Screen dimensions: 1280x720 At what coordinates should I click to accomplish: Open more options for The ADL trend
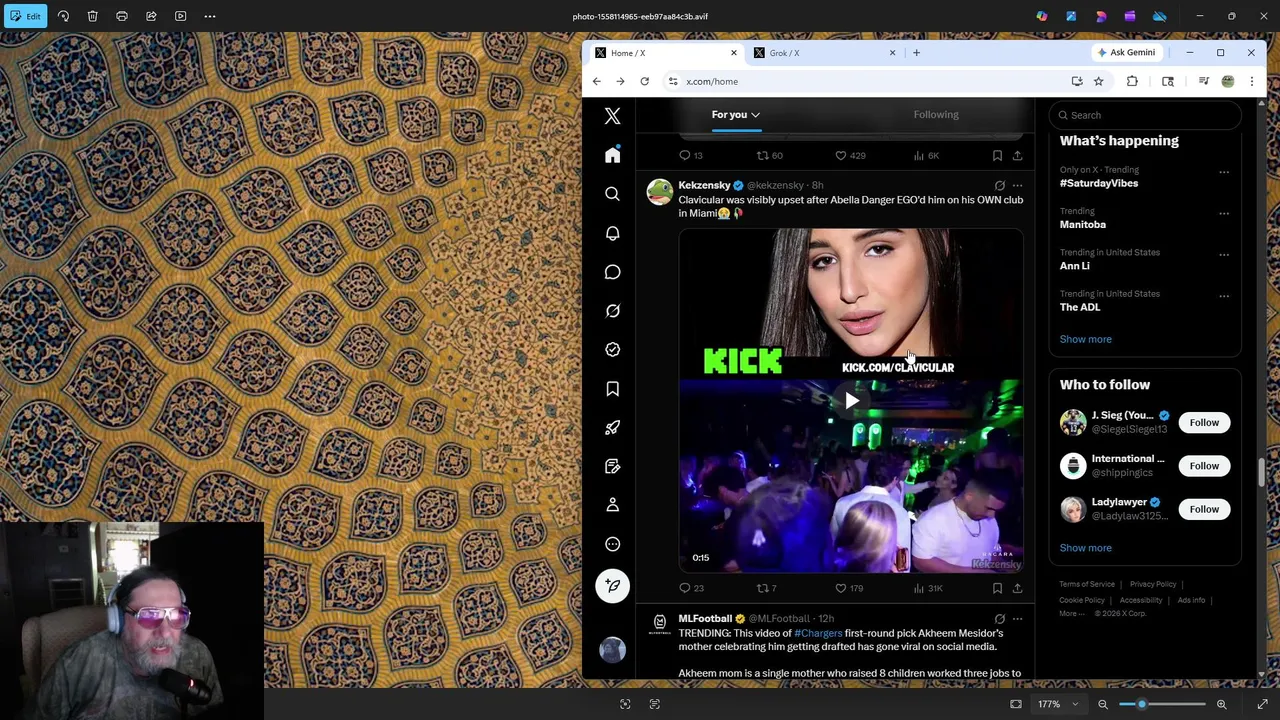pos(1224,296)
